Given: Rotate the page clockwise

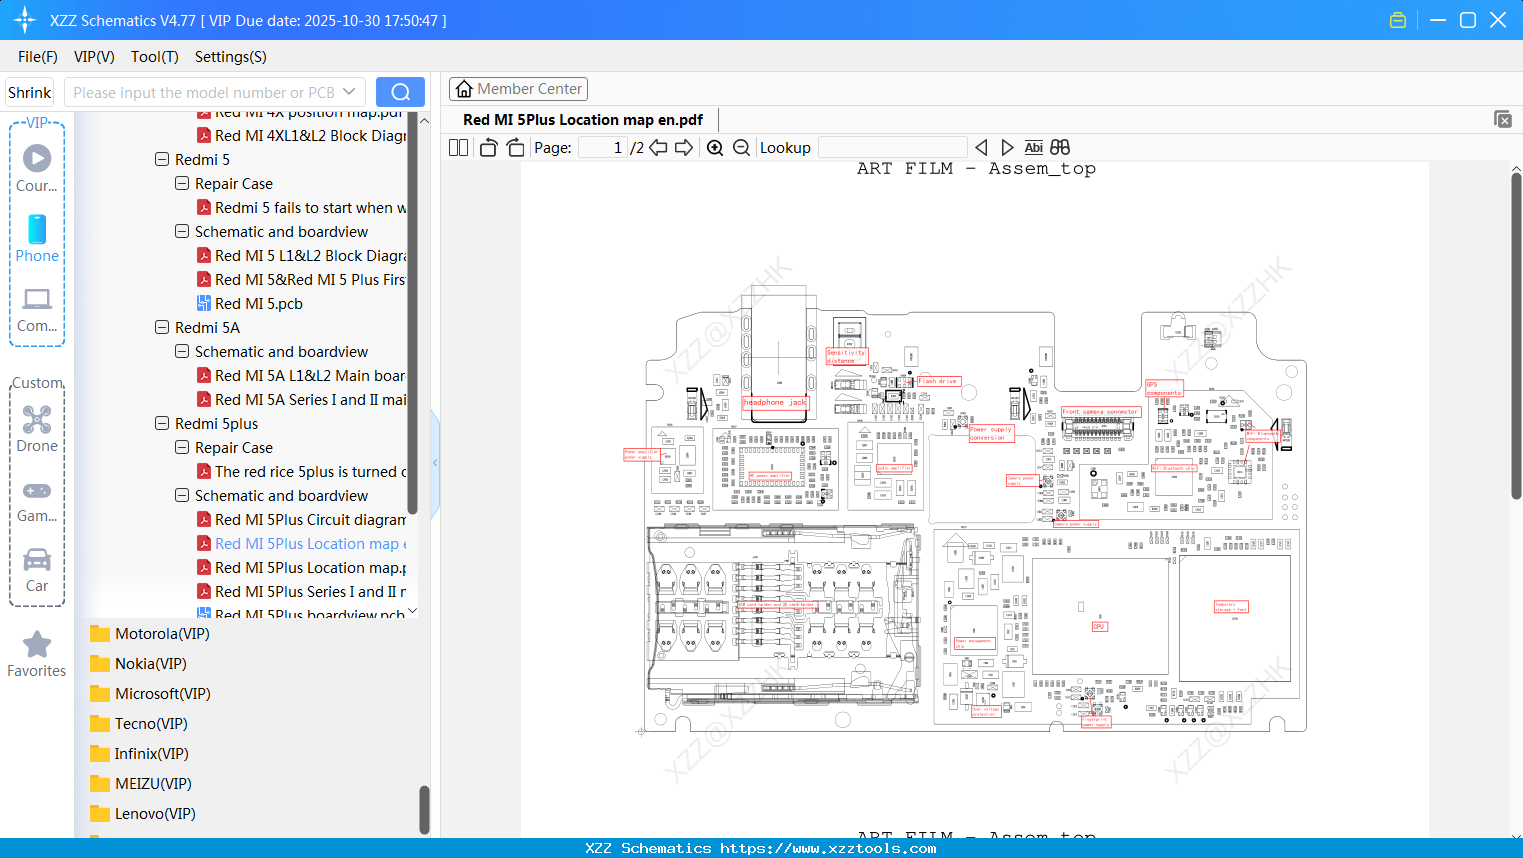Looking at the screenshot, I should click(515, 148).
